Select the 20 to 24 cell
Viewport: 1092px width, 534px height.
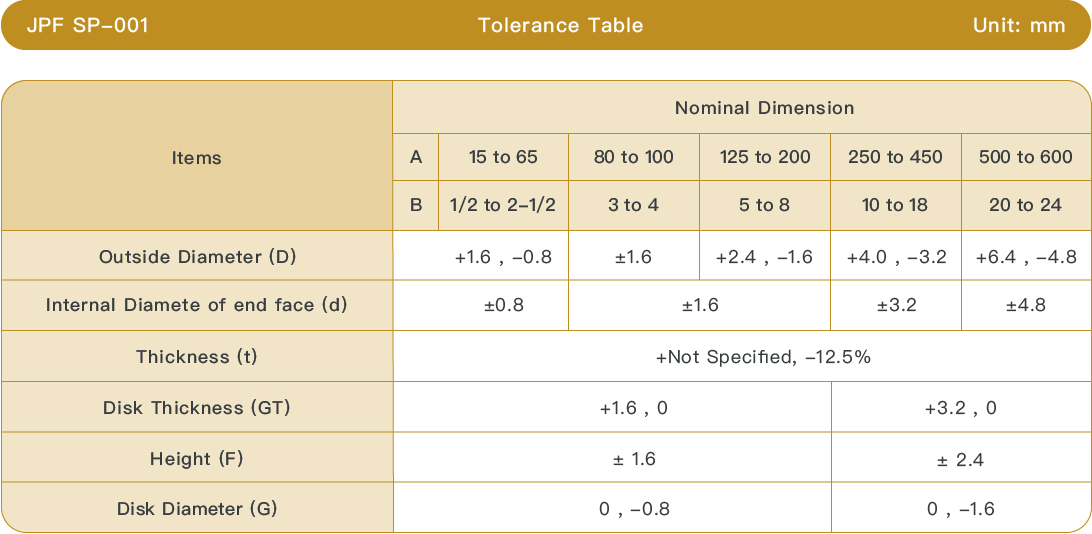1026,206
